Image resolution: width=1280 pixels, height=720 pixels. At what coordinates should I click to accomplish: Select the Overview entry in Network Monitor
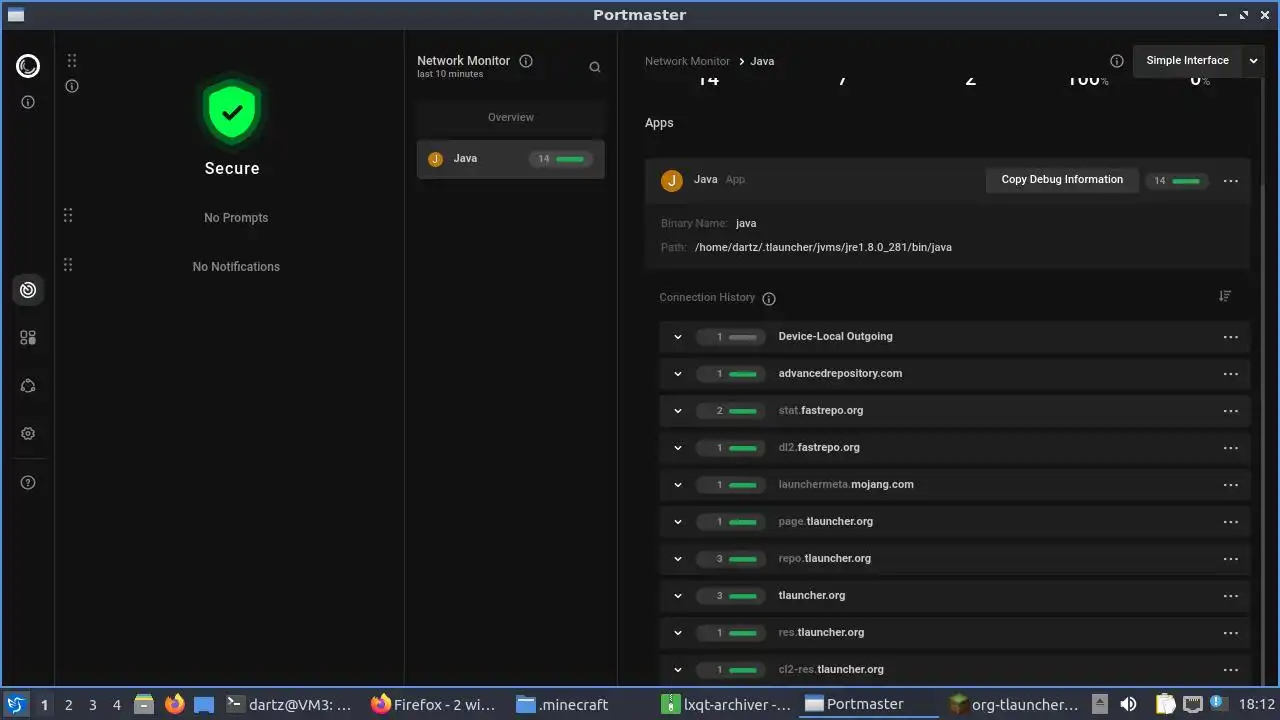click(511, 117)
